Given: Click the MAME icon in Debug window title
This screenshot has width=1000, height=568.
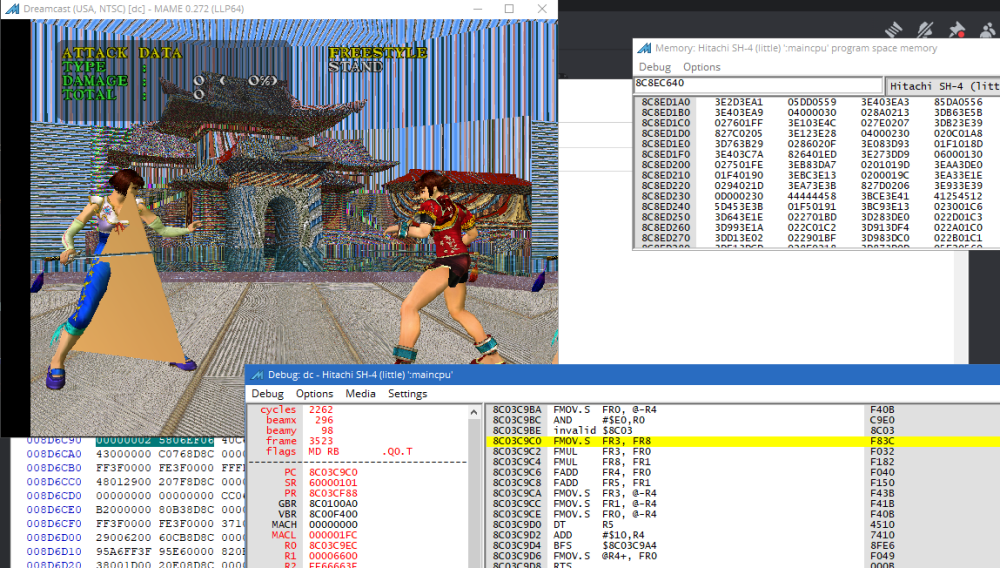Looking at the screenshot, I should coord(257,374).
